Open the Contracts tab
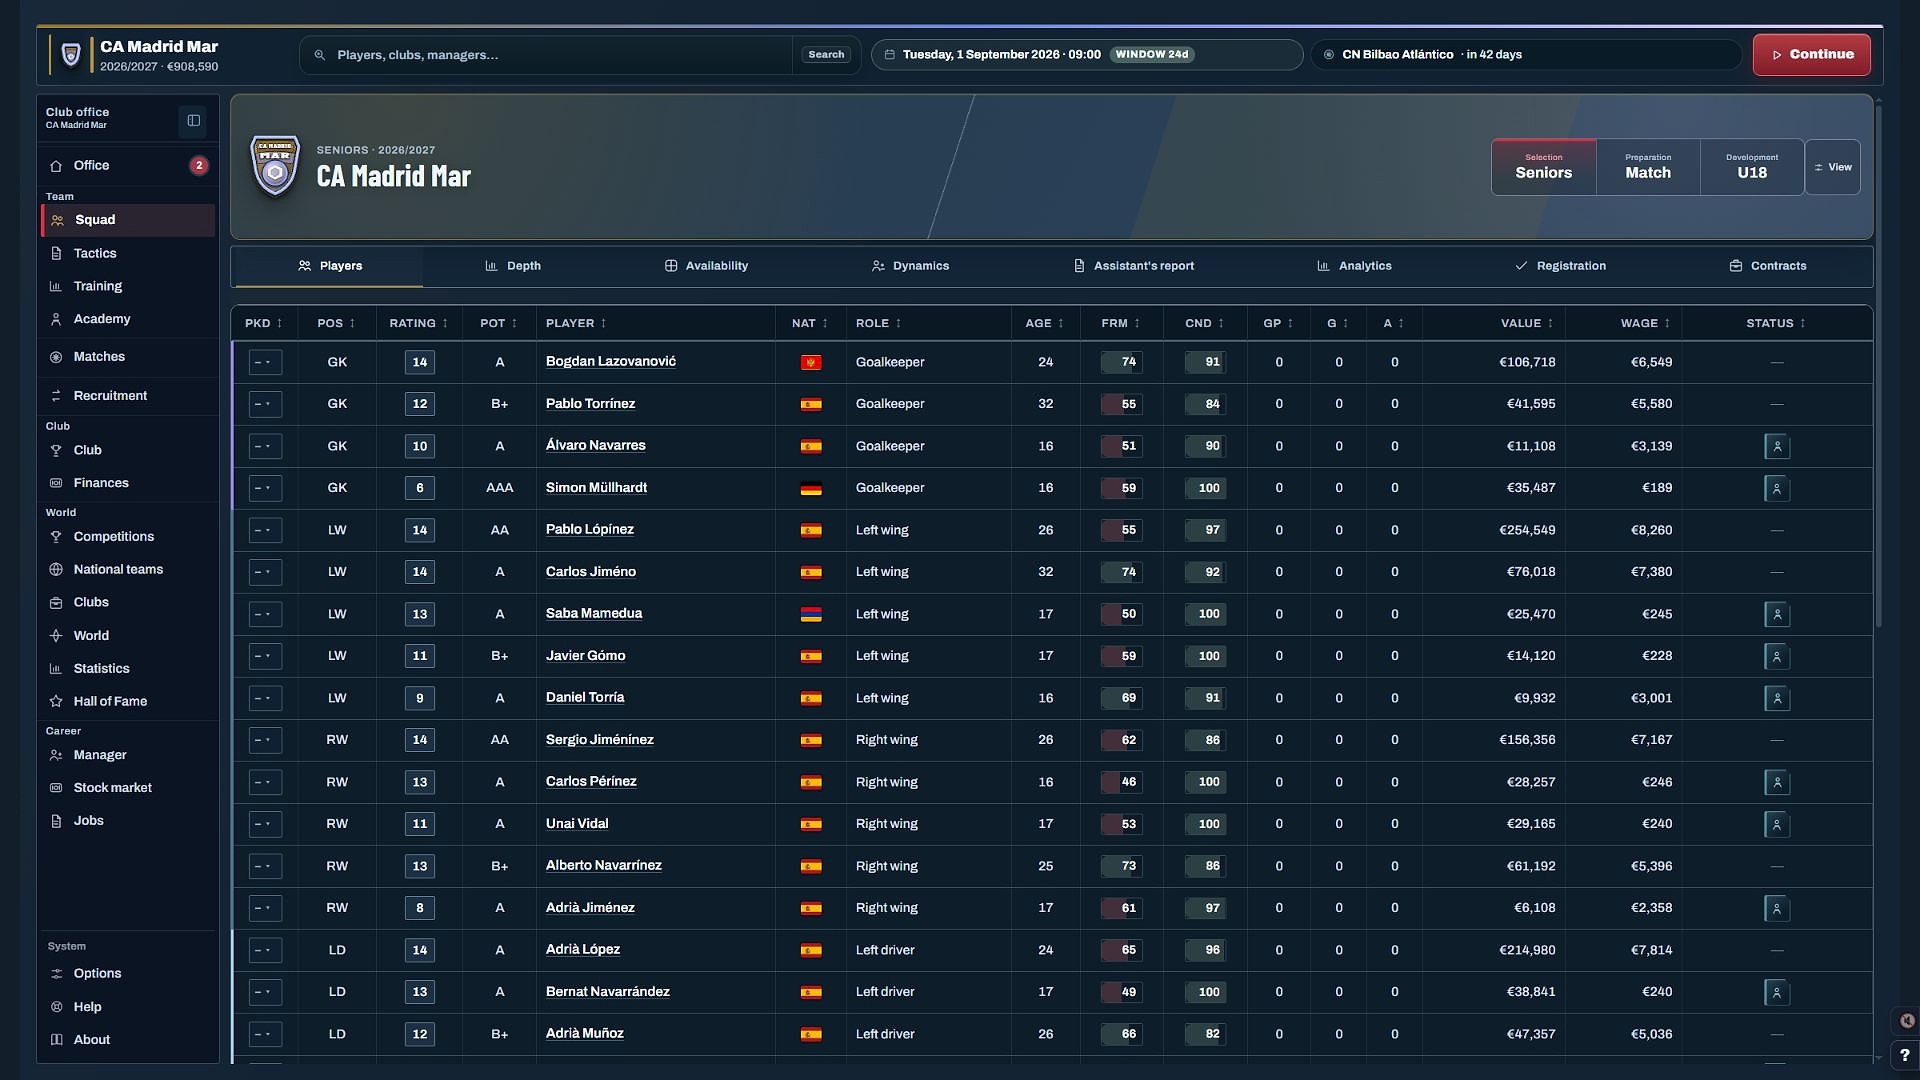Viewport: 1920px width, 1080px height. pos(1767,266)
